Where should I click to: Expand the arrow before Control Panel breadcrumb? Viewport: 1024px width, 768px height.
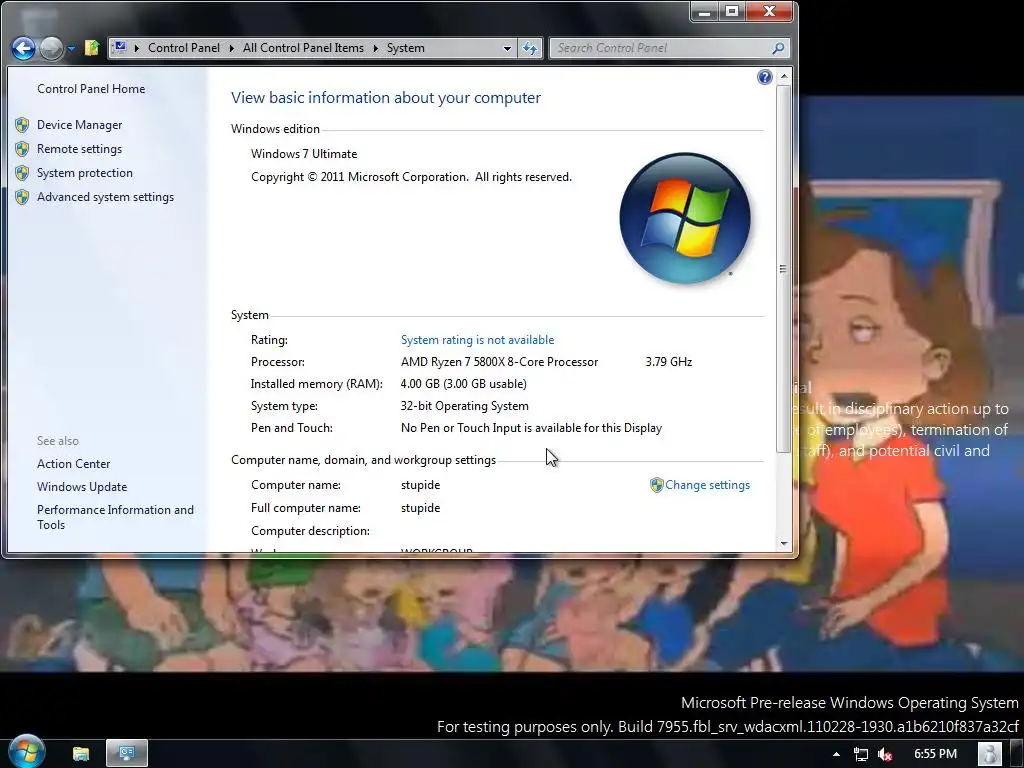click(x=136, y=48)
